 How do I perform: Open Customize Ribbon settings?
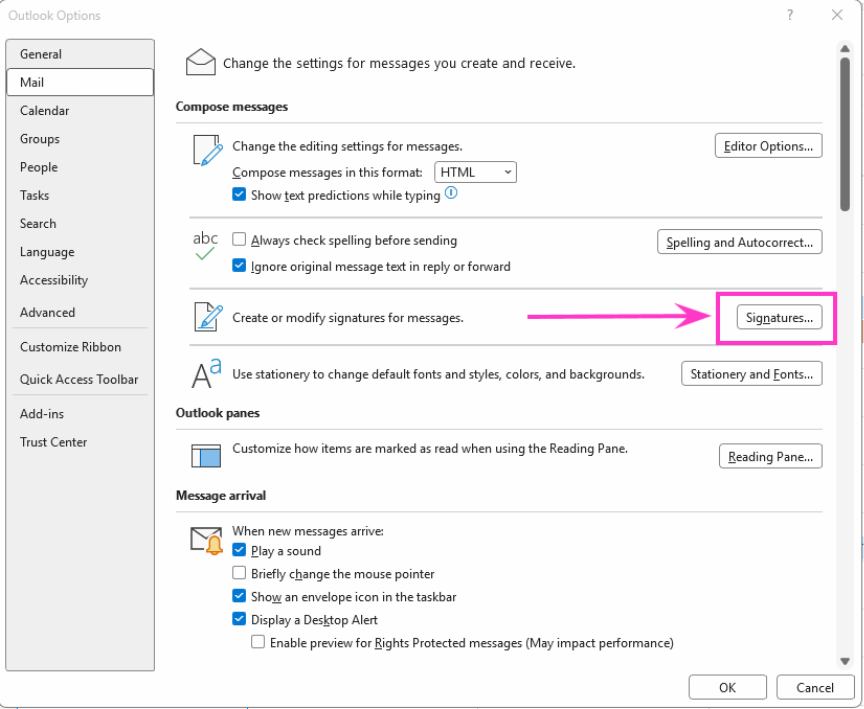pyautogui.click(x=80, y=347)
